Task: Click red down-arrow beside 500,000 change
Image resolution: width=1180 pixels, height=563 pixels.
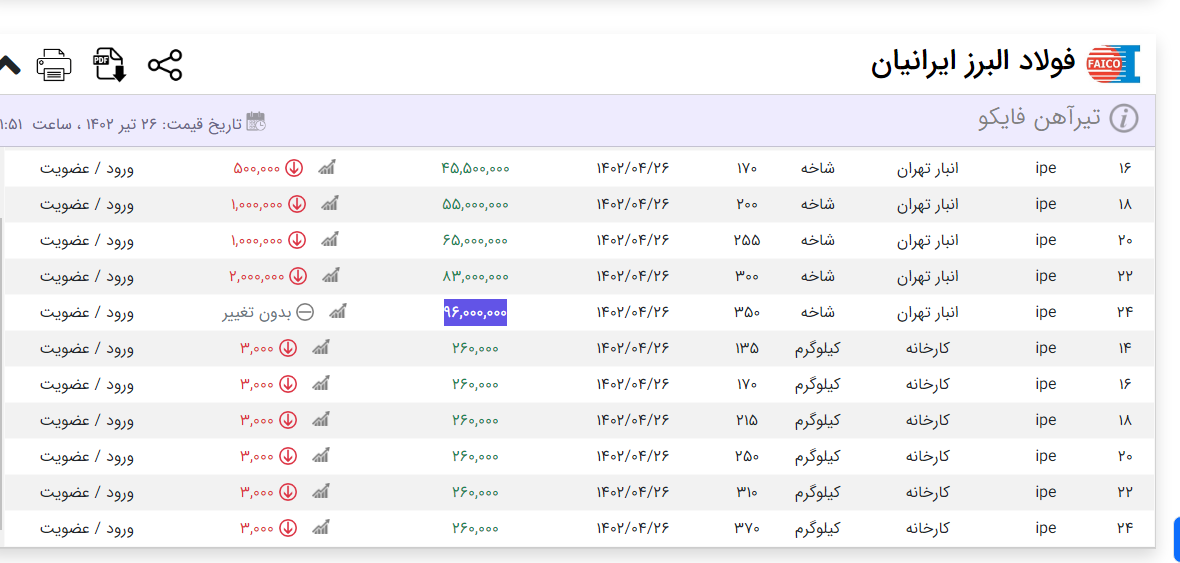Action: coord(294,168)
